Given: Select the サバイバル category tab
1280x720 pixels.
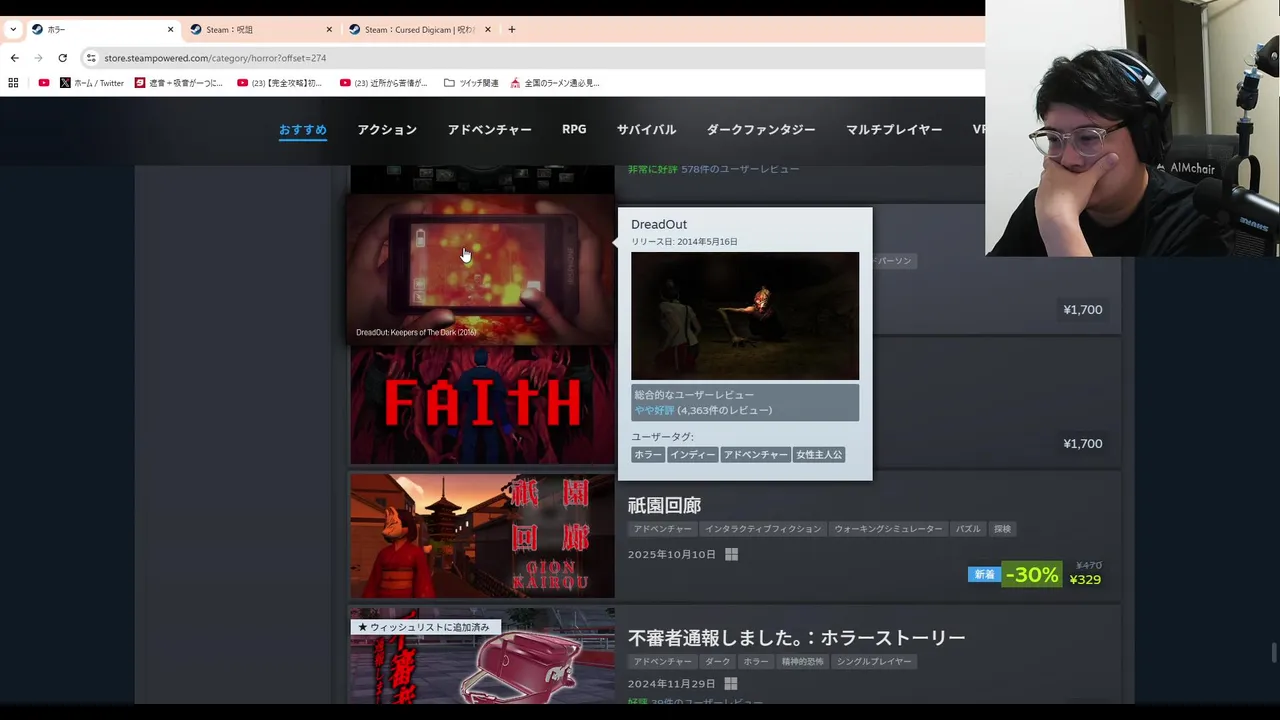Looking at the screenshot, I should (x=646, y=130).
